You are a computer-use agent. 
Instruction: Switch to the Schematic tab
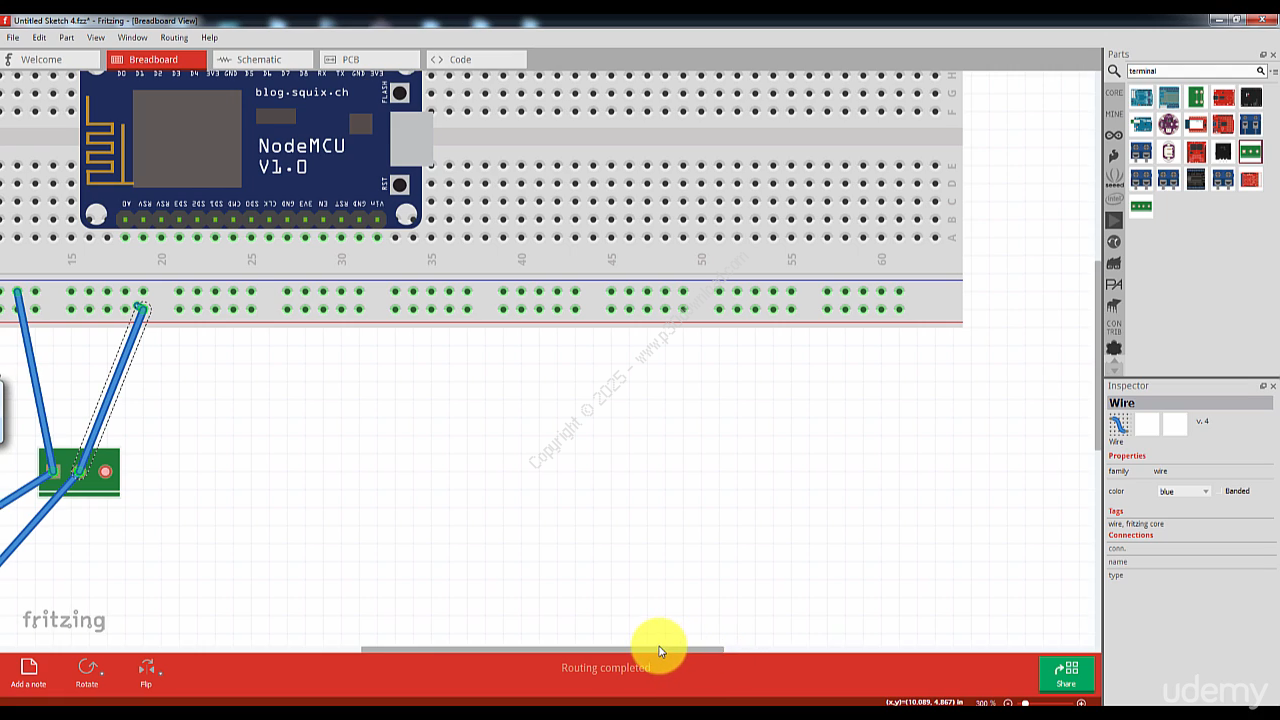tap(262, 59)
